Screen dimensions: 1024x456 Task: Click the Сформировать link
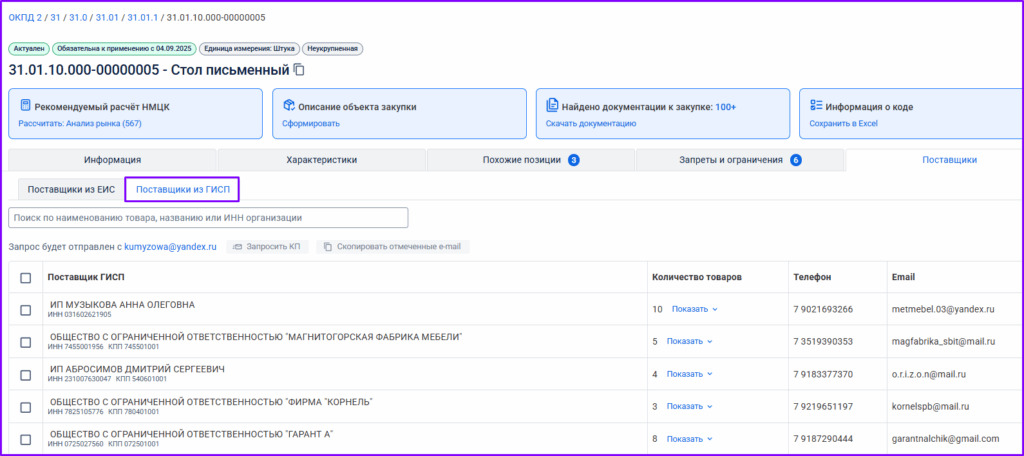coord(311,123)
